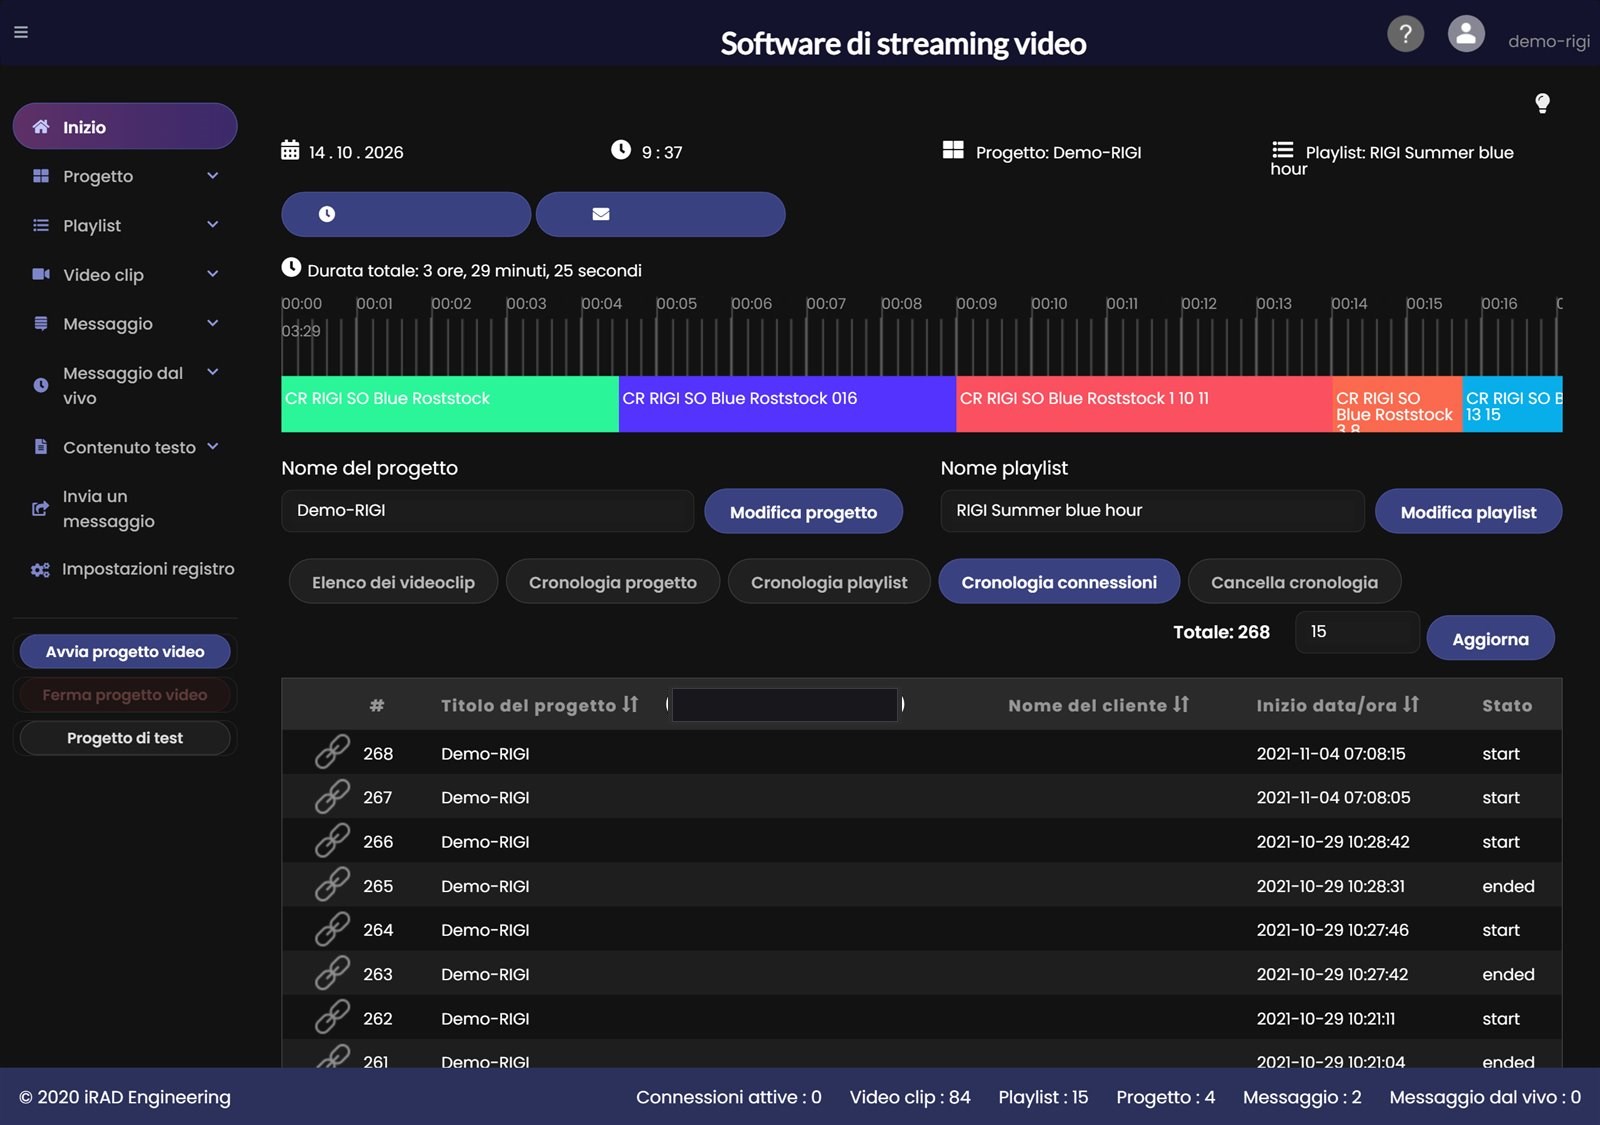Expand the Messaggio dal vivo menu
The width and height of the screenshot is (1600, 1125).
[x=125, y=385]
